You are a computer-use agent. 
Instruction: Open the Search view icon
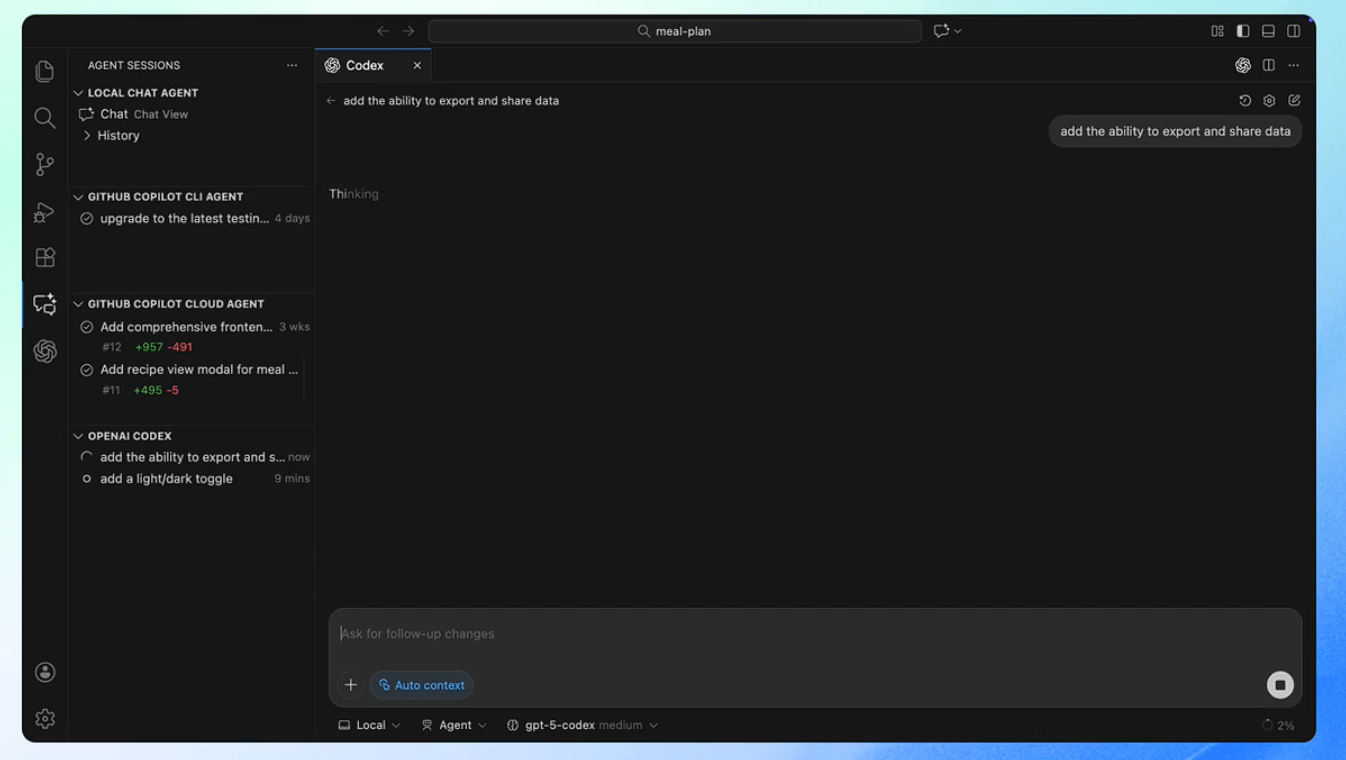(45, 118)
